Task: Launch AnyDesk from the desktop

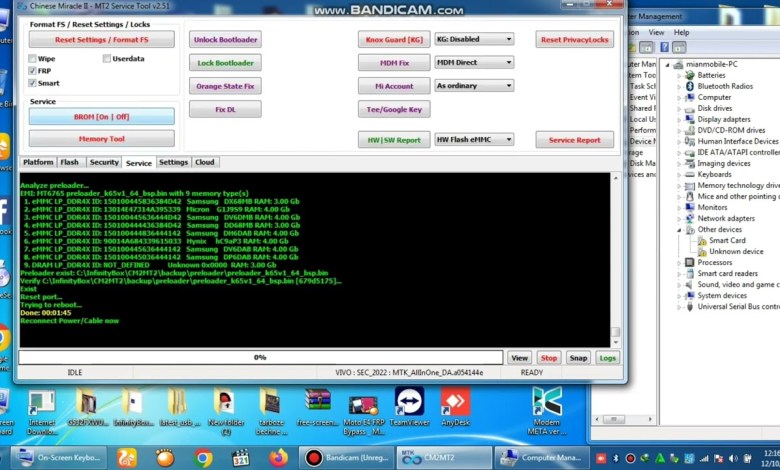Action: coord(455,403)
